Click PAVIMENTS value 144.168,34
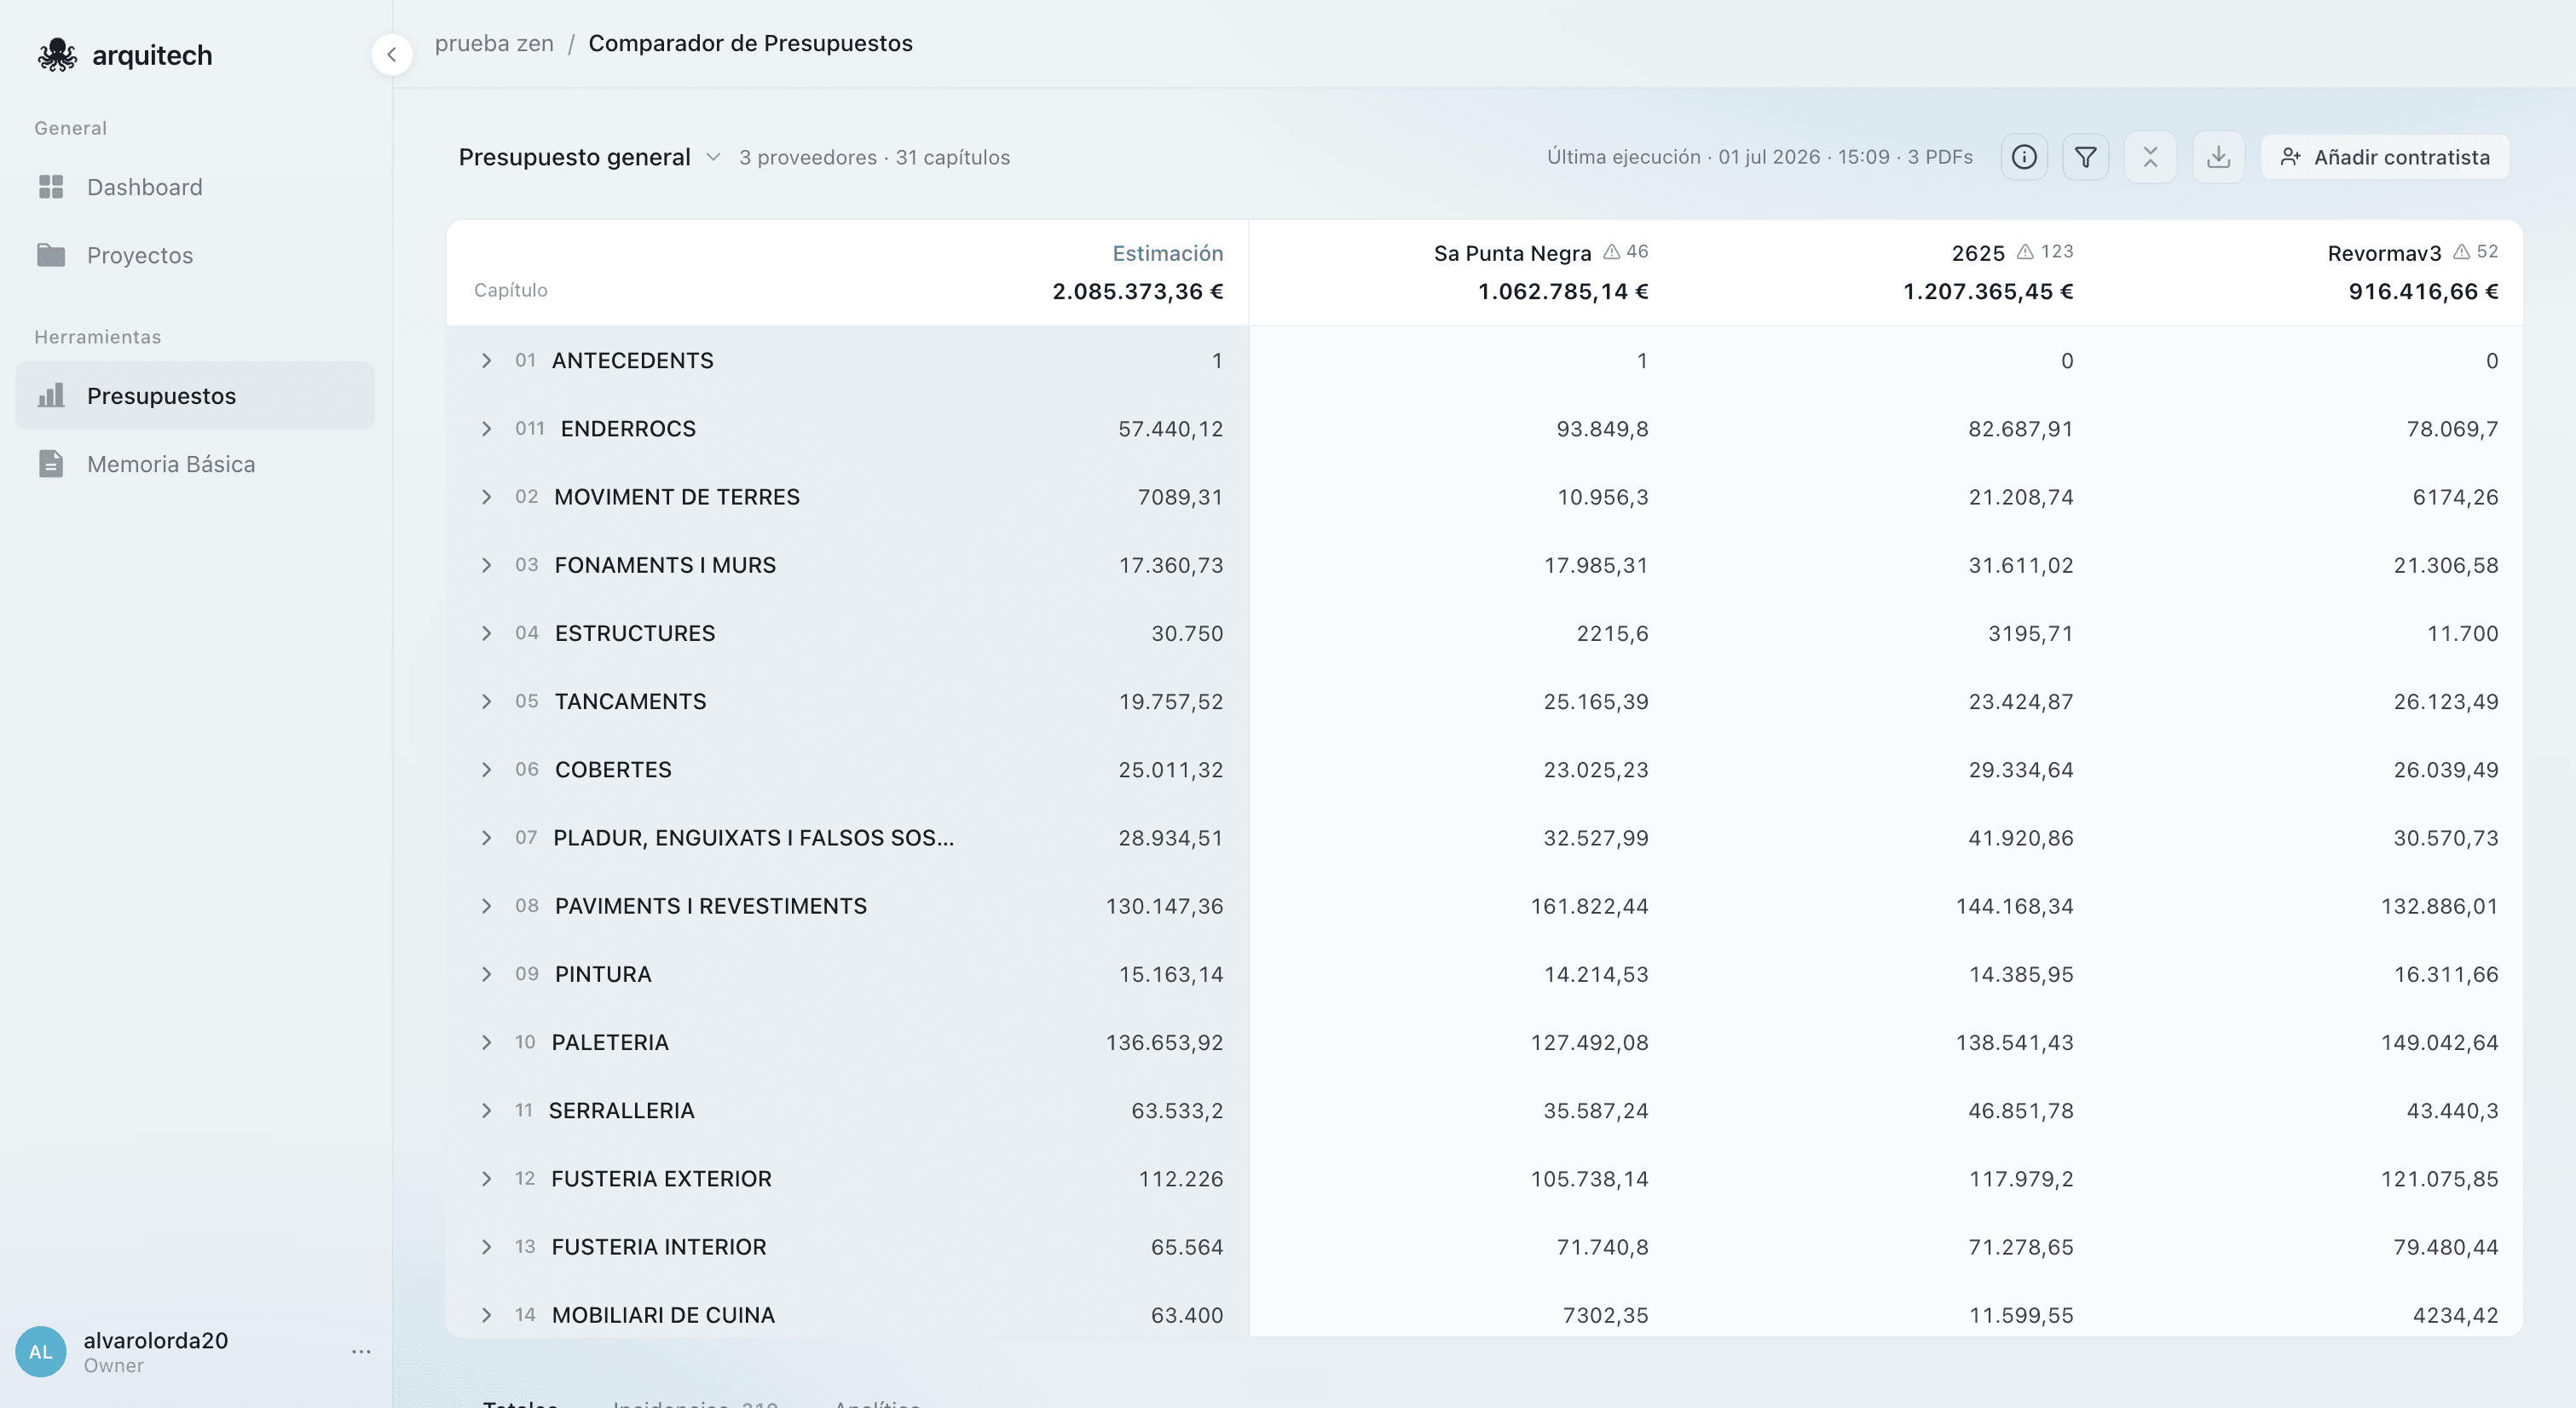2576x1408 pixels. [x=2014, y=906]
